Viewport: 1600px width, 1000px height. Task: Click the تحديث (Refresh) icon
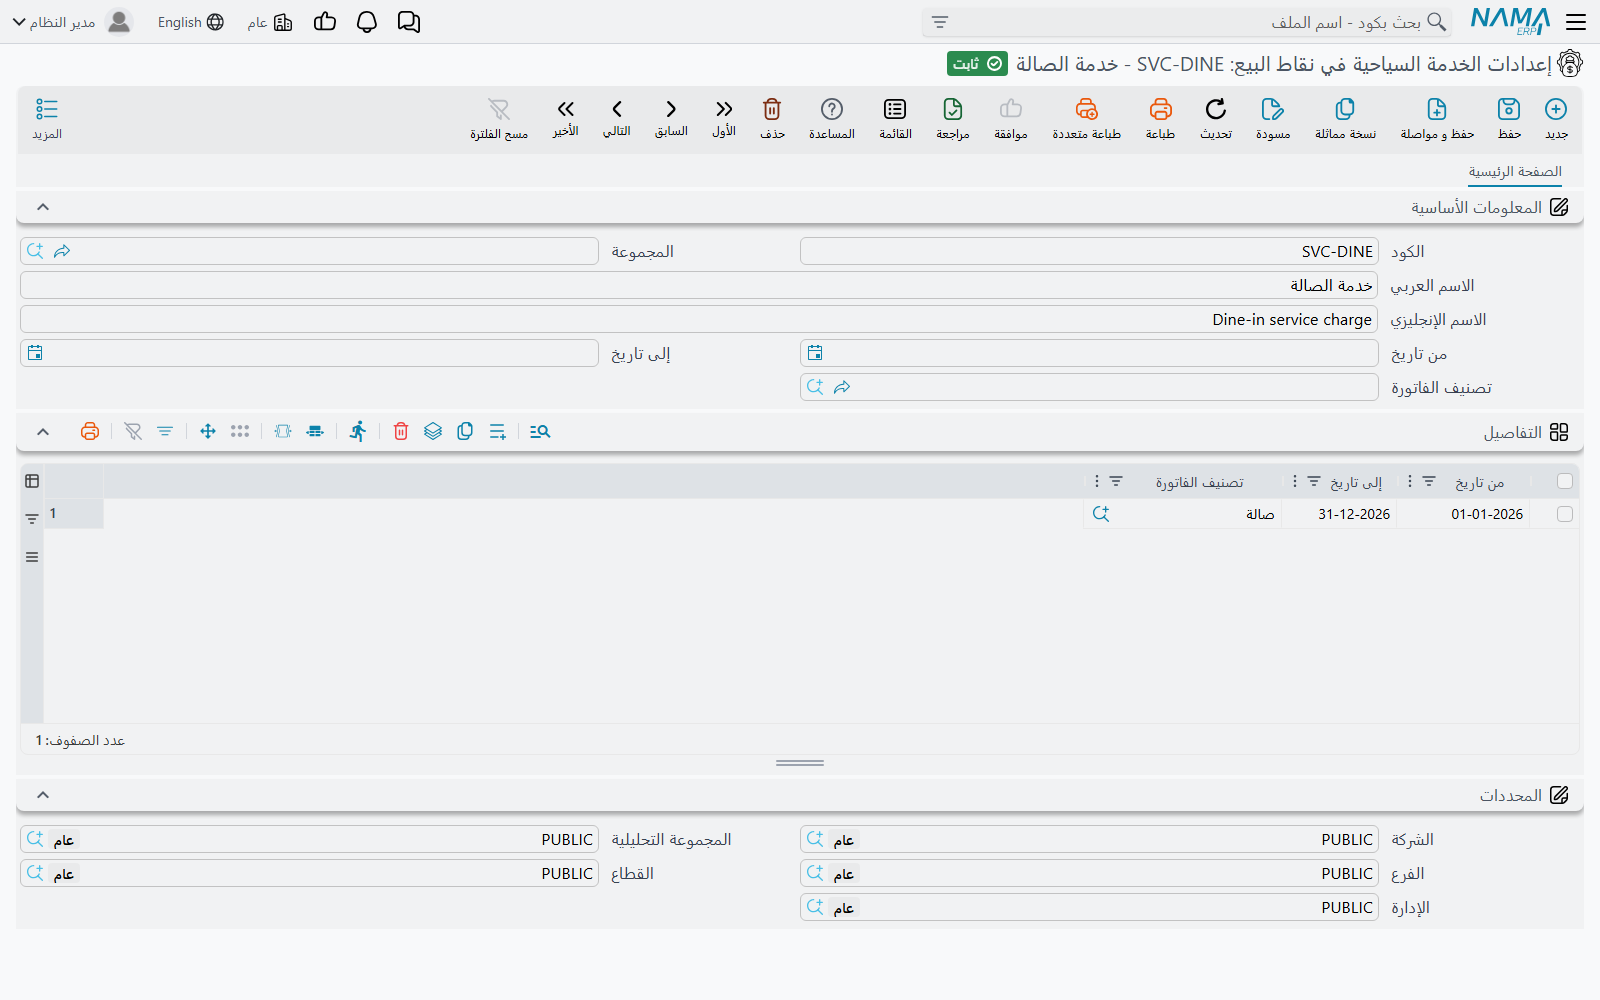point(1216,109)
